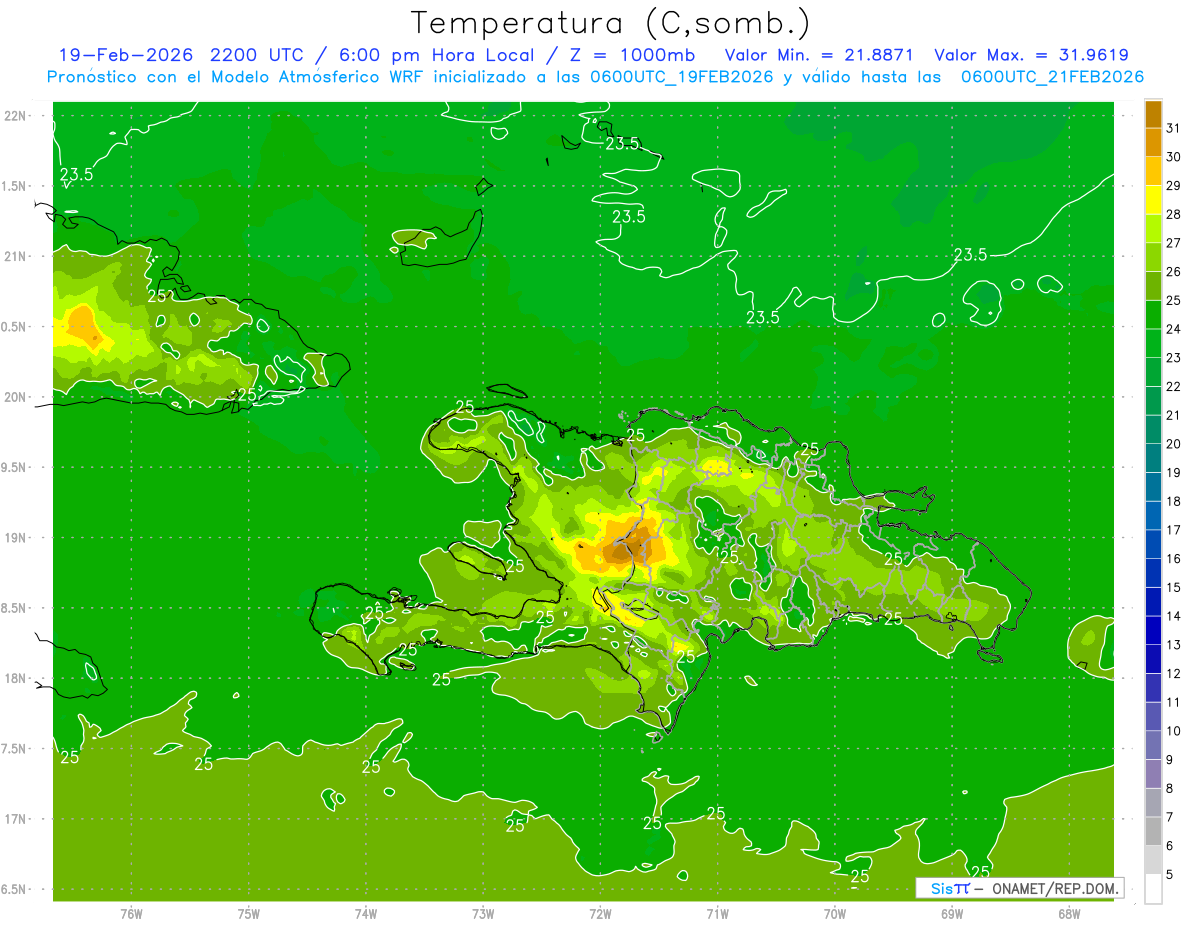This screenshot has height=927, width=1200.
Task: Click the color scale label "20"
Action: 1173,444
